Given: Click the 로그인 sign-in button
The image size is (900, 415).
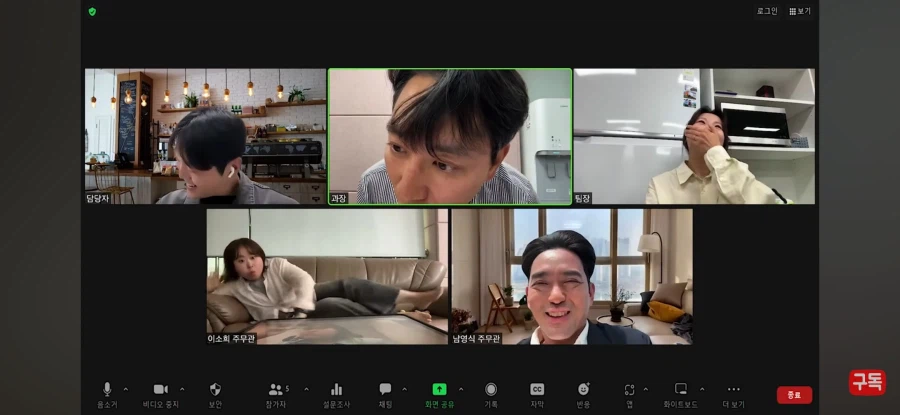Looking at the screenshot, I should (767, 11).
